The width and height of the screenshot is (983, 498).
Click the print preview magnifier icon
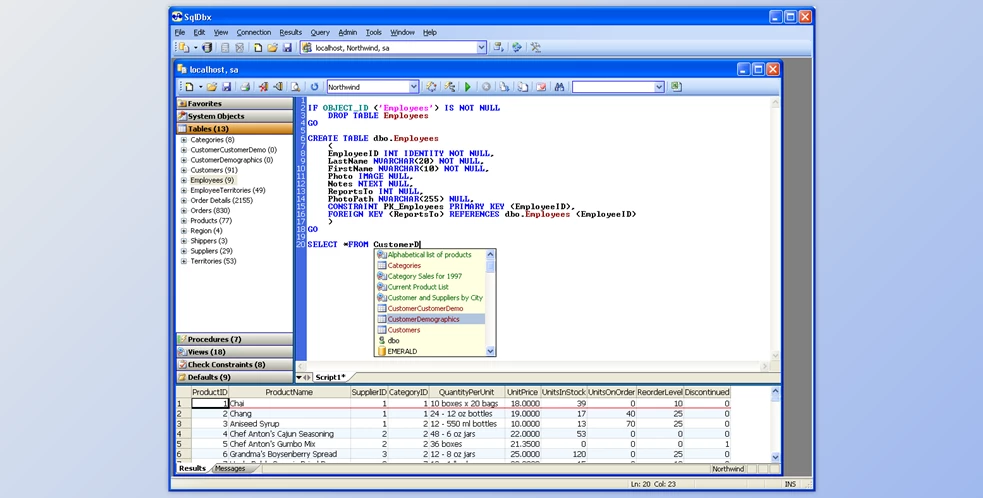pyautogui.click(x=295, y=87)
